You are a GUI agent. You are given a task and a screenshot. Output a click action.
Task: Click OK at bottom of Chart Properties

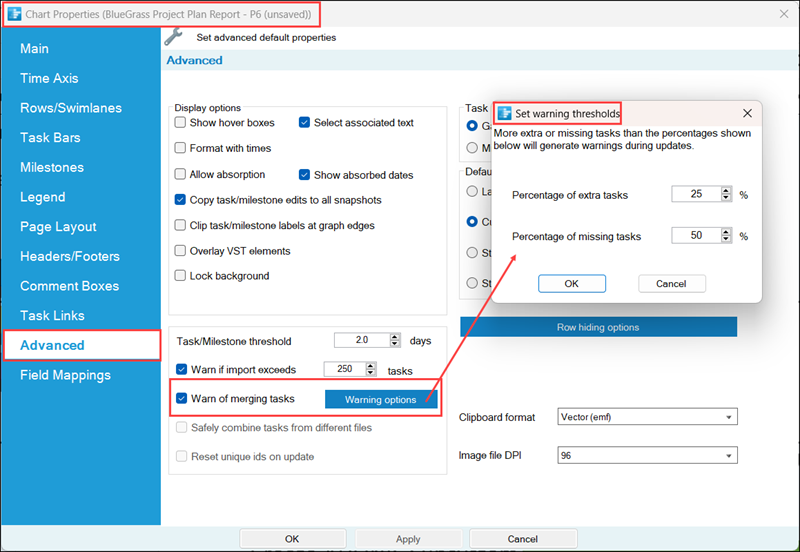click(292, 539)
